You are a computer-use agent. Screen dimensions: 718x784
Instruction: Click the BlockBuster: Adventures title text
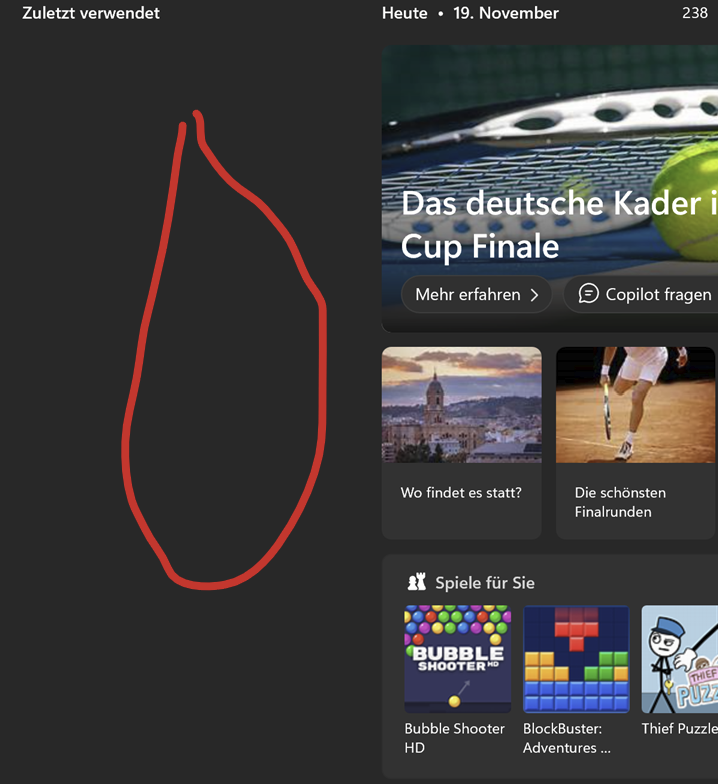(566, 738)
